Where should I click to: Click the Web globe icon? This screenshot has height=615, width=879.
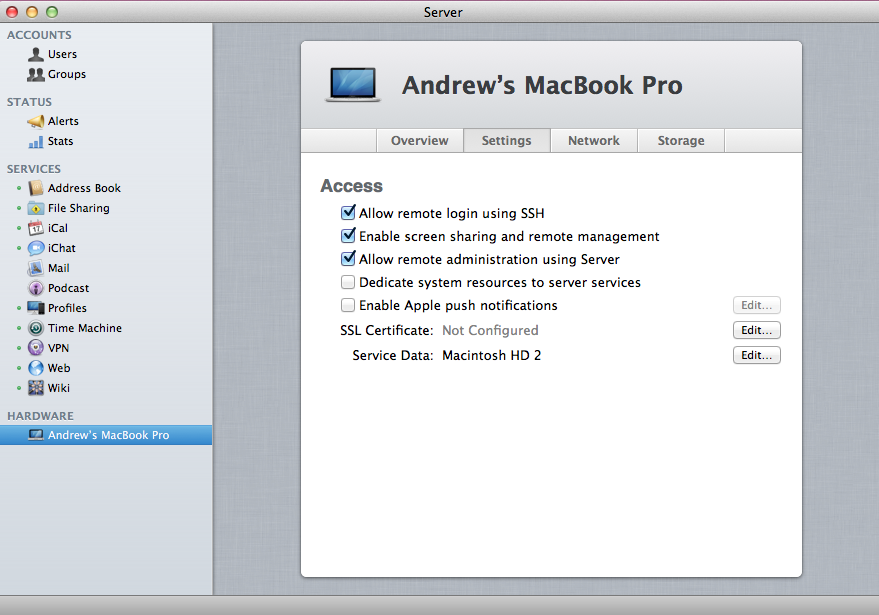[x=36, y=368]
